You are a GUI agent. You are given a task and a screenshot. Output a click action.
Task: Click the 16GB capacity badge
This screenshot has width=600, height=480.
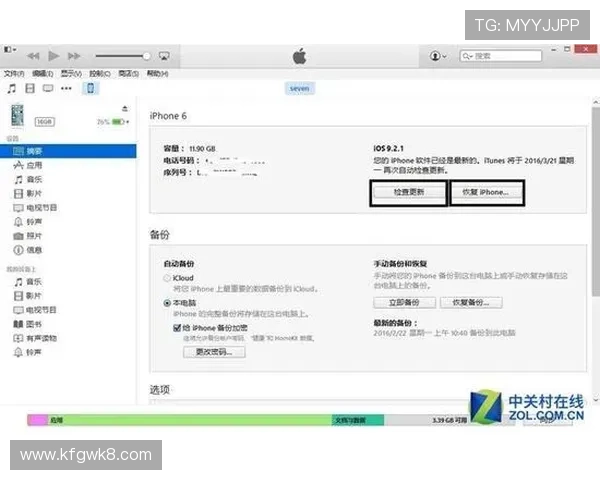click(45, 122)
